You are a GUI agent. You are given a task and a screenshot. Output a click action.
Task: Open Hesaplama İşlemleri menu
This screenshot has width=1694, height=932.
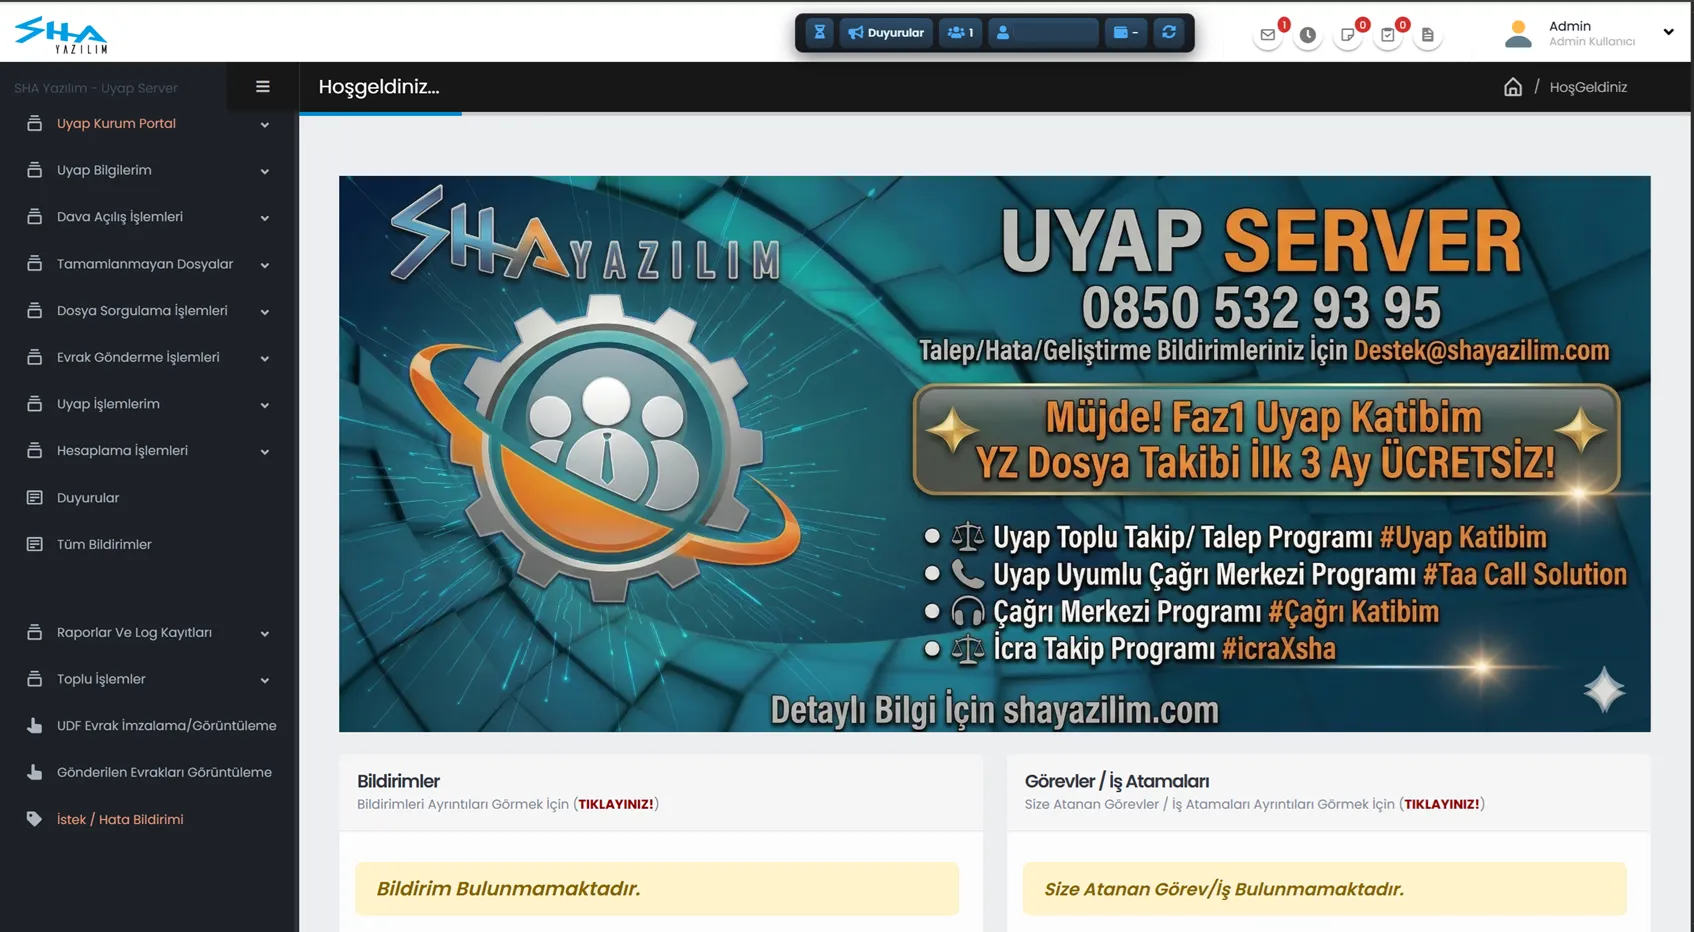[122, 451]
